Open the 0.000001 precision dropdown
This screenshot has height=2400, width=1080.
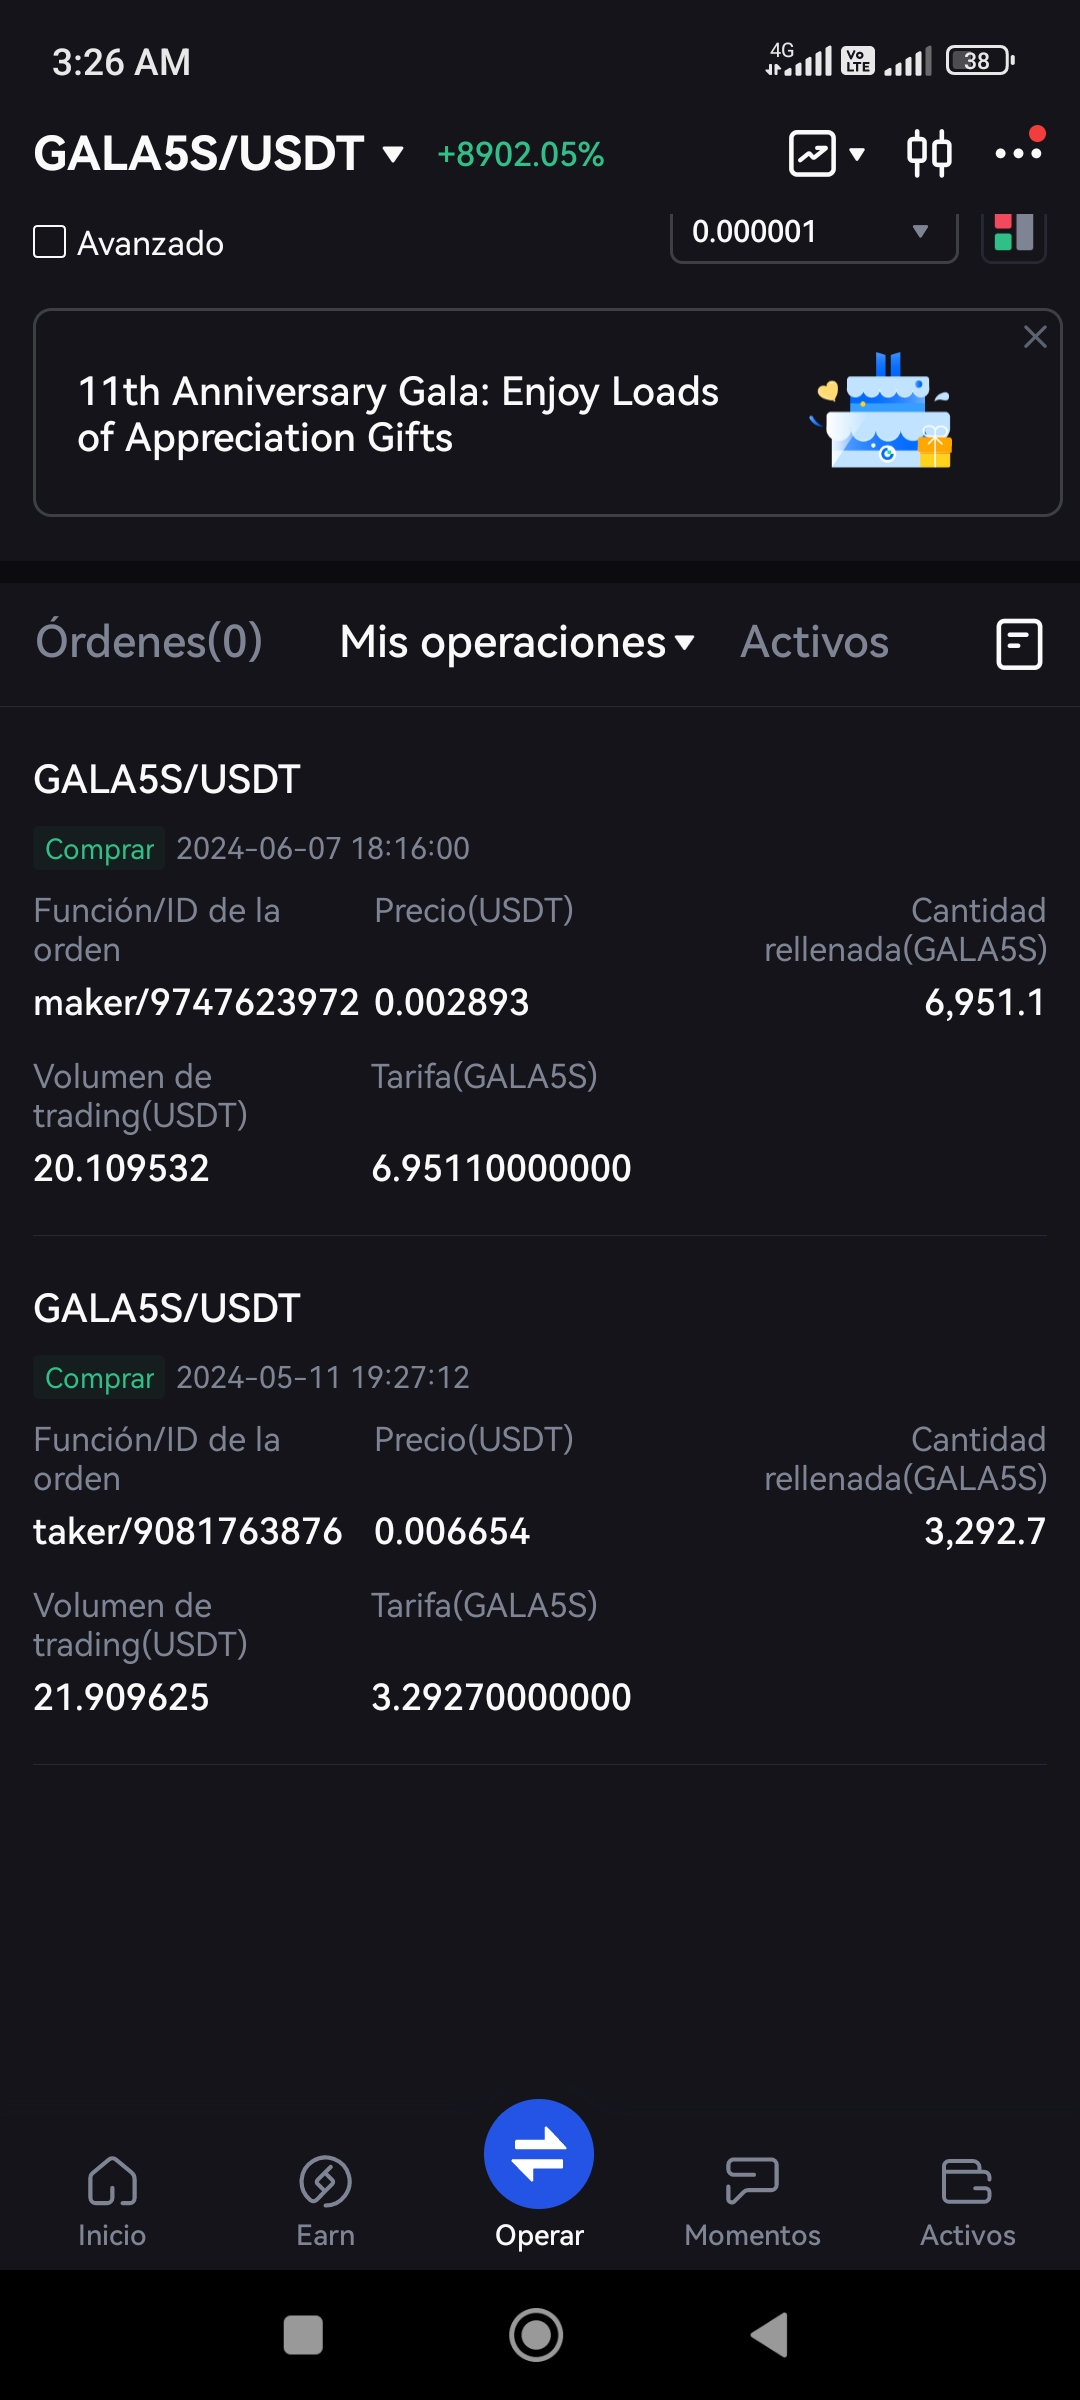[814, 233]
